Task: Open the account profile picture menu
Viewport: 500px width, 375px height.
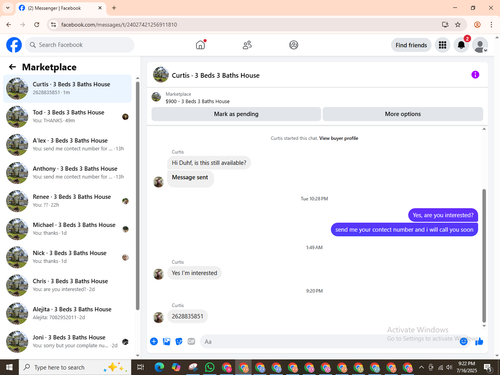Action: coord(480,45)
